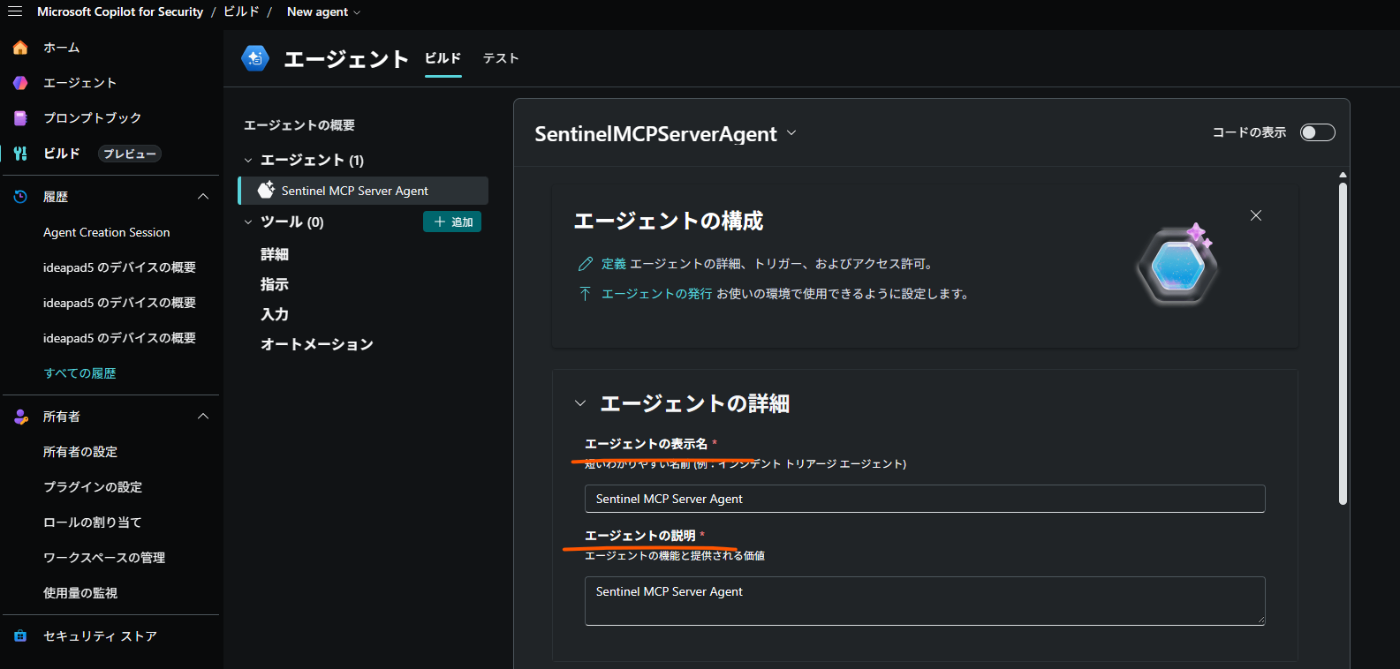This screenshot has width=1400, height=669.
Task: Click the Sentinel MCP Server Agent item icon
Action: [266, 190]
